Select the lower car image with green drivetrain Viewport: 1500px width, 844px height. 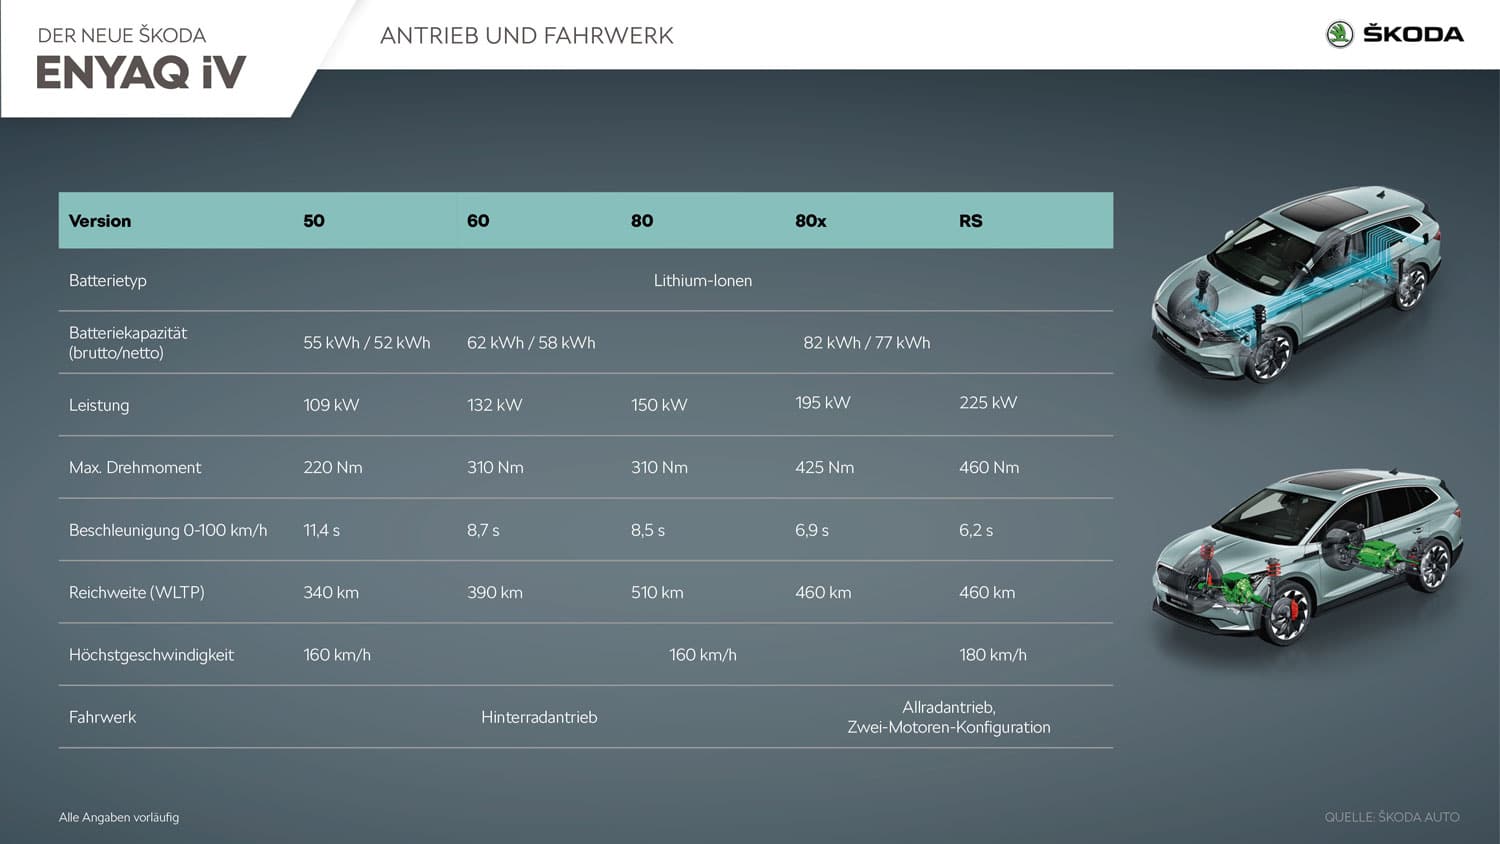coord(1306,554)
